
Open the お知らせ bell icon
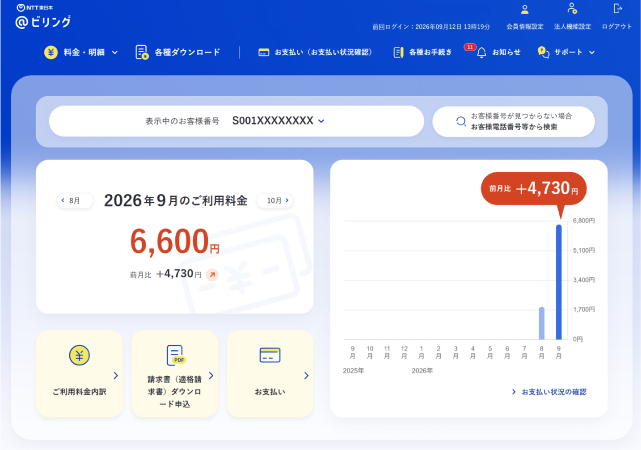(x=482, y=52)
